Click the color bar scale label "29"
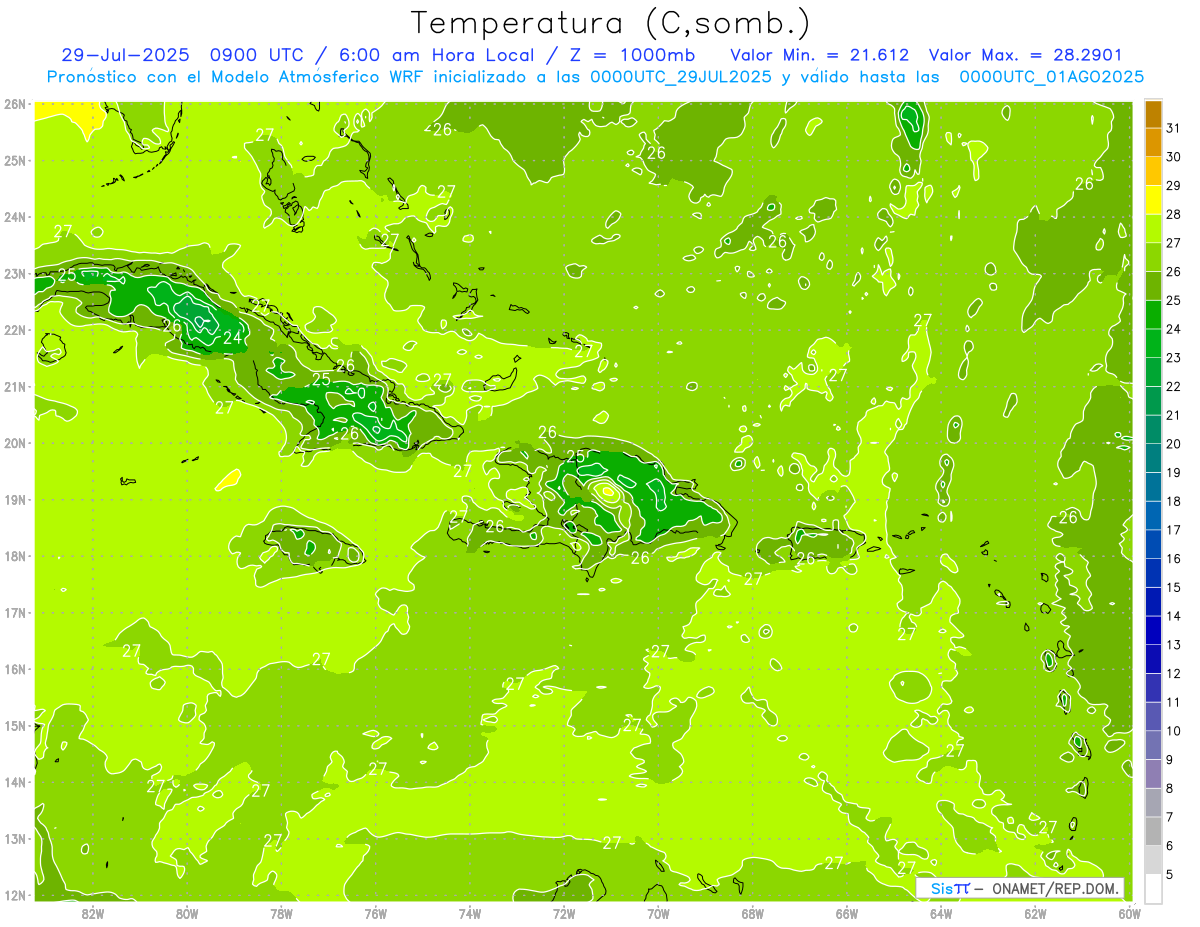This screenshot has width=1200, height=927. [1174, 185]
